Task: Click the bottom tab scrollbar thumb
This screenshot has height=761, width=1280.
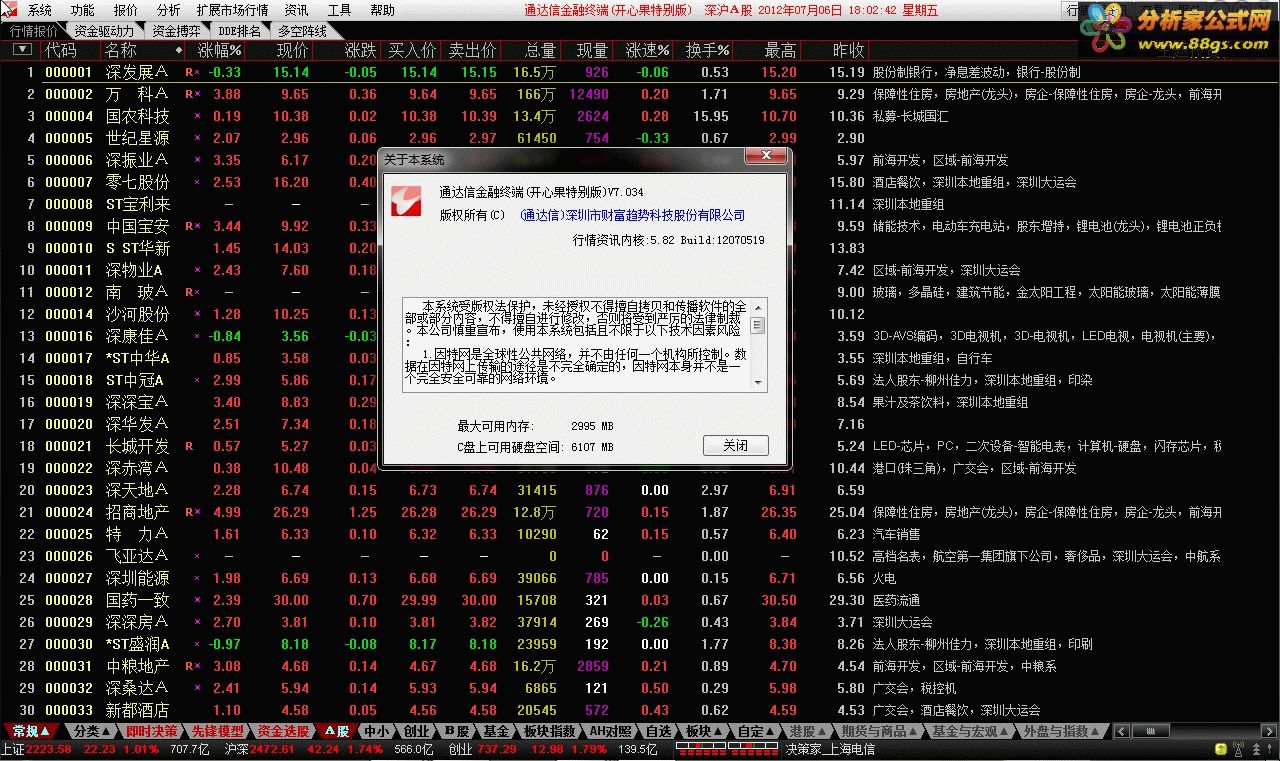Action: point(1150,731)
